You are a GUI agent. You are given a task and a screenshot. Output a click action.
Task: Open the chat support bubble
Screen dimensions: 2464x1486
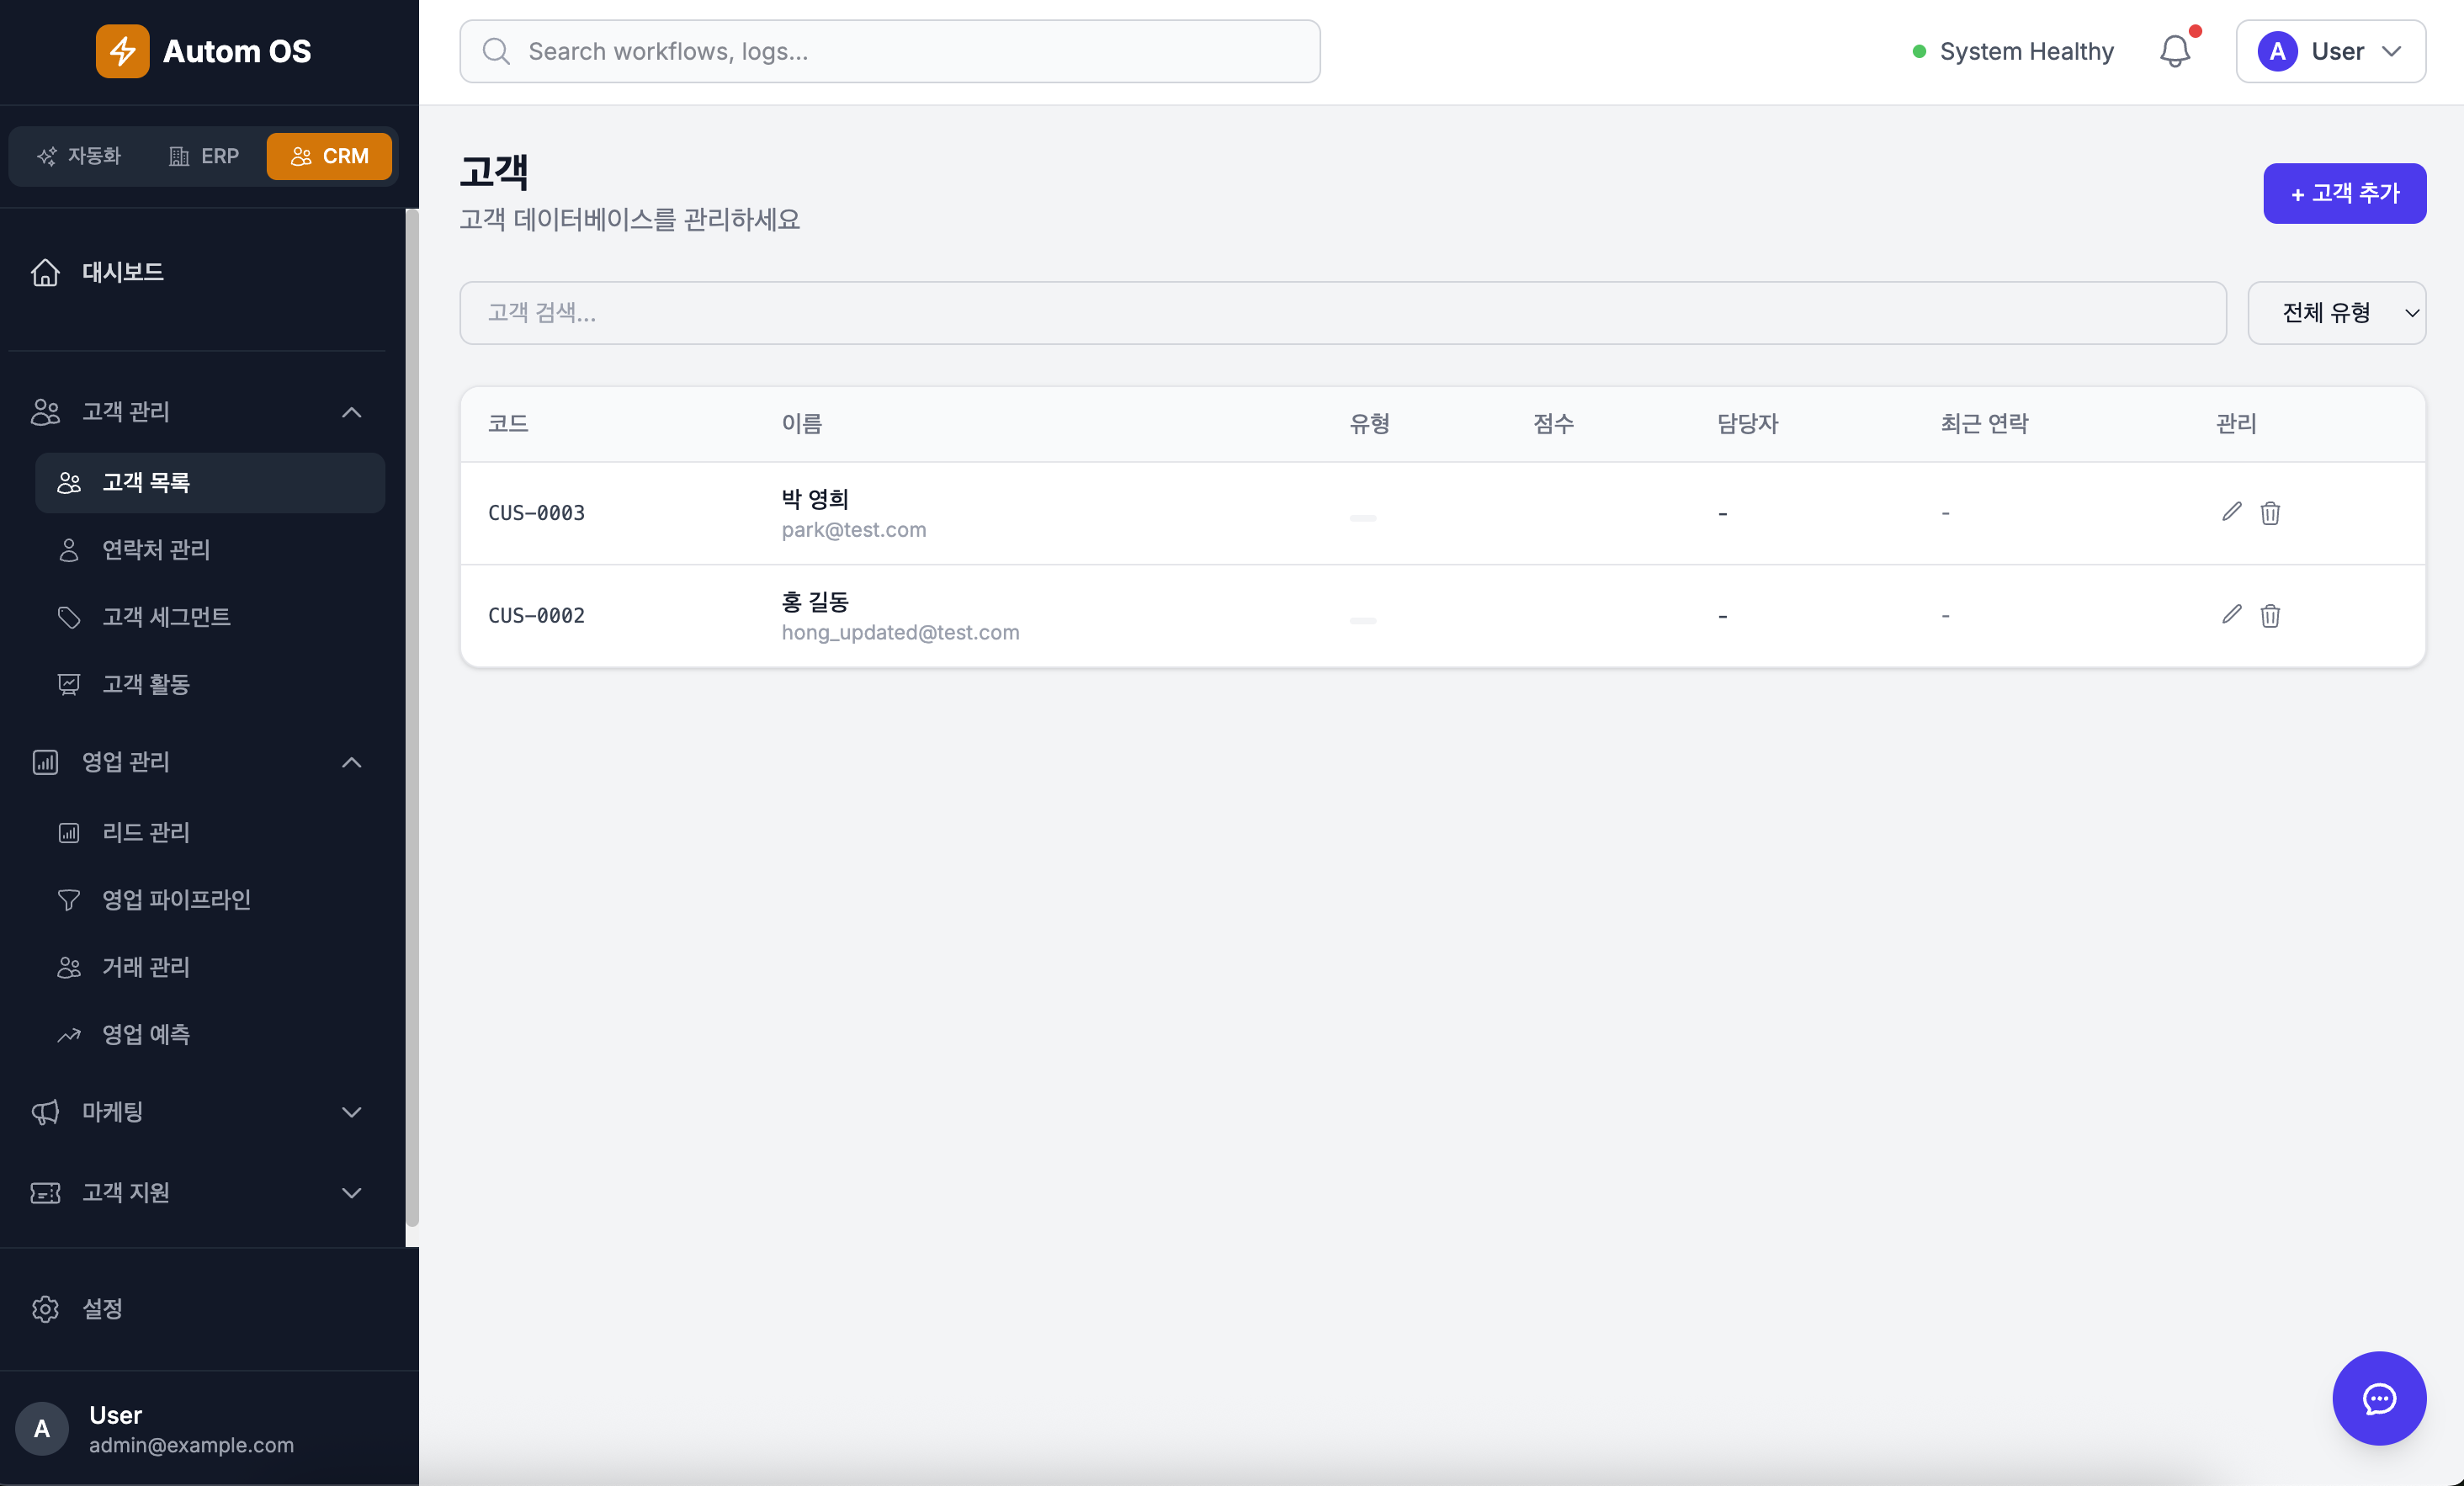click(x=2380, y=1399)
